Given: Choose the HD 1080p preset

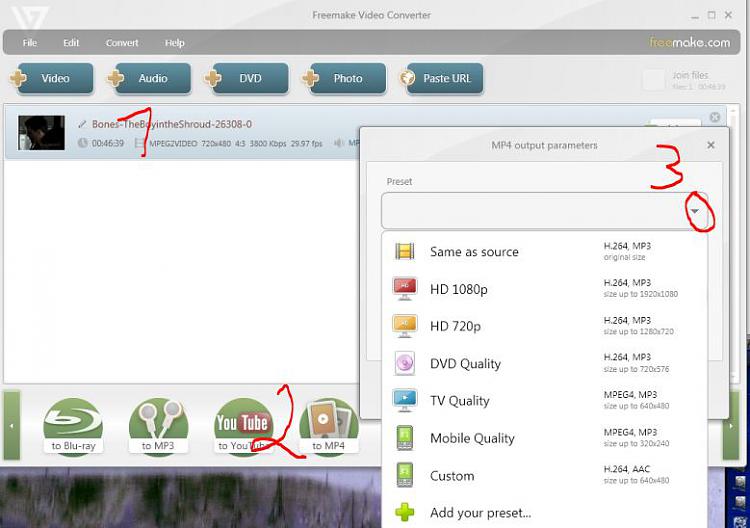Looking at the screenshot, I should click(x=544, y=289).
